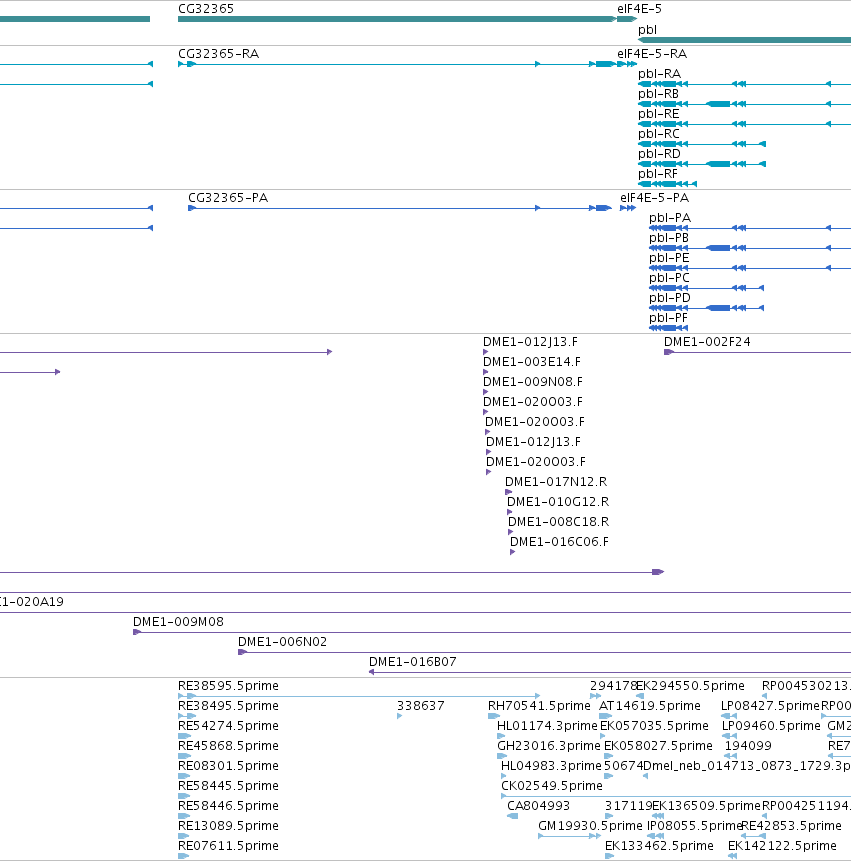Select clone end DME1-016C06.F
Viewport: 851px width, 861px height.
(559, 542)
